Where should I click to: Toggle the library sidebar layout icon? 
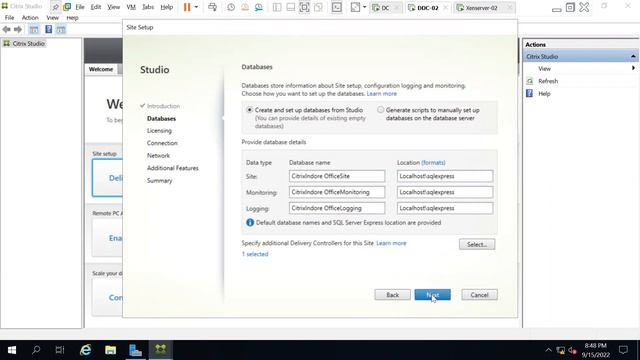277,7
